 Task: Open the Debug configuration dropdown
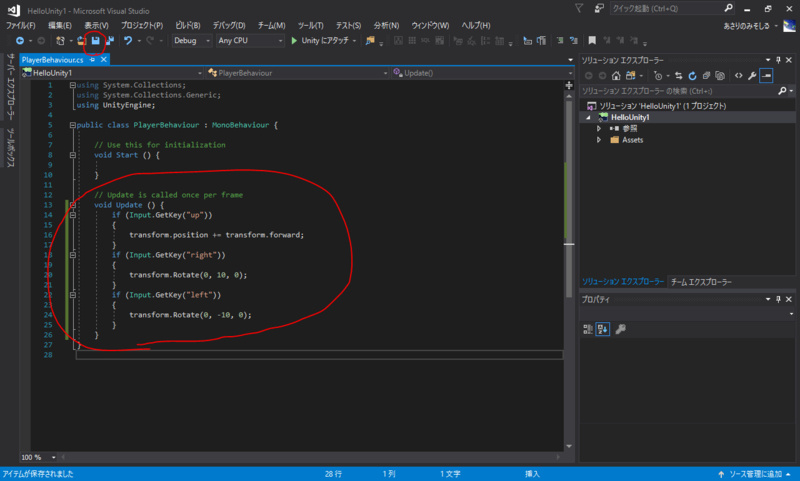coord(191,41)
